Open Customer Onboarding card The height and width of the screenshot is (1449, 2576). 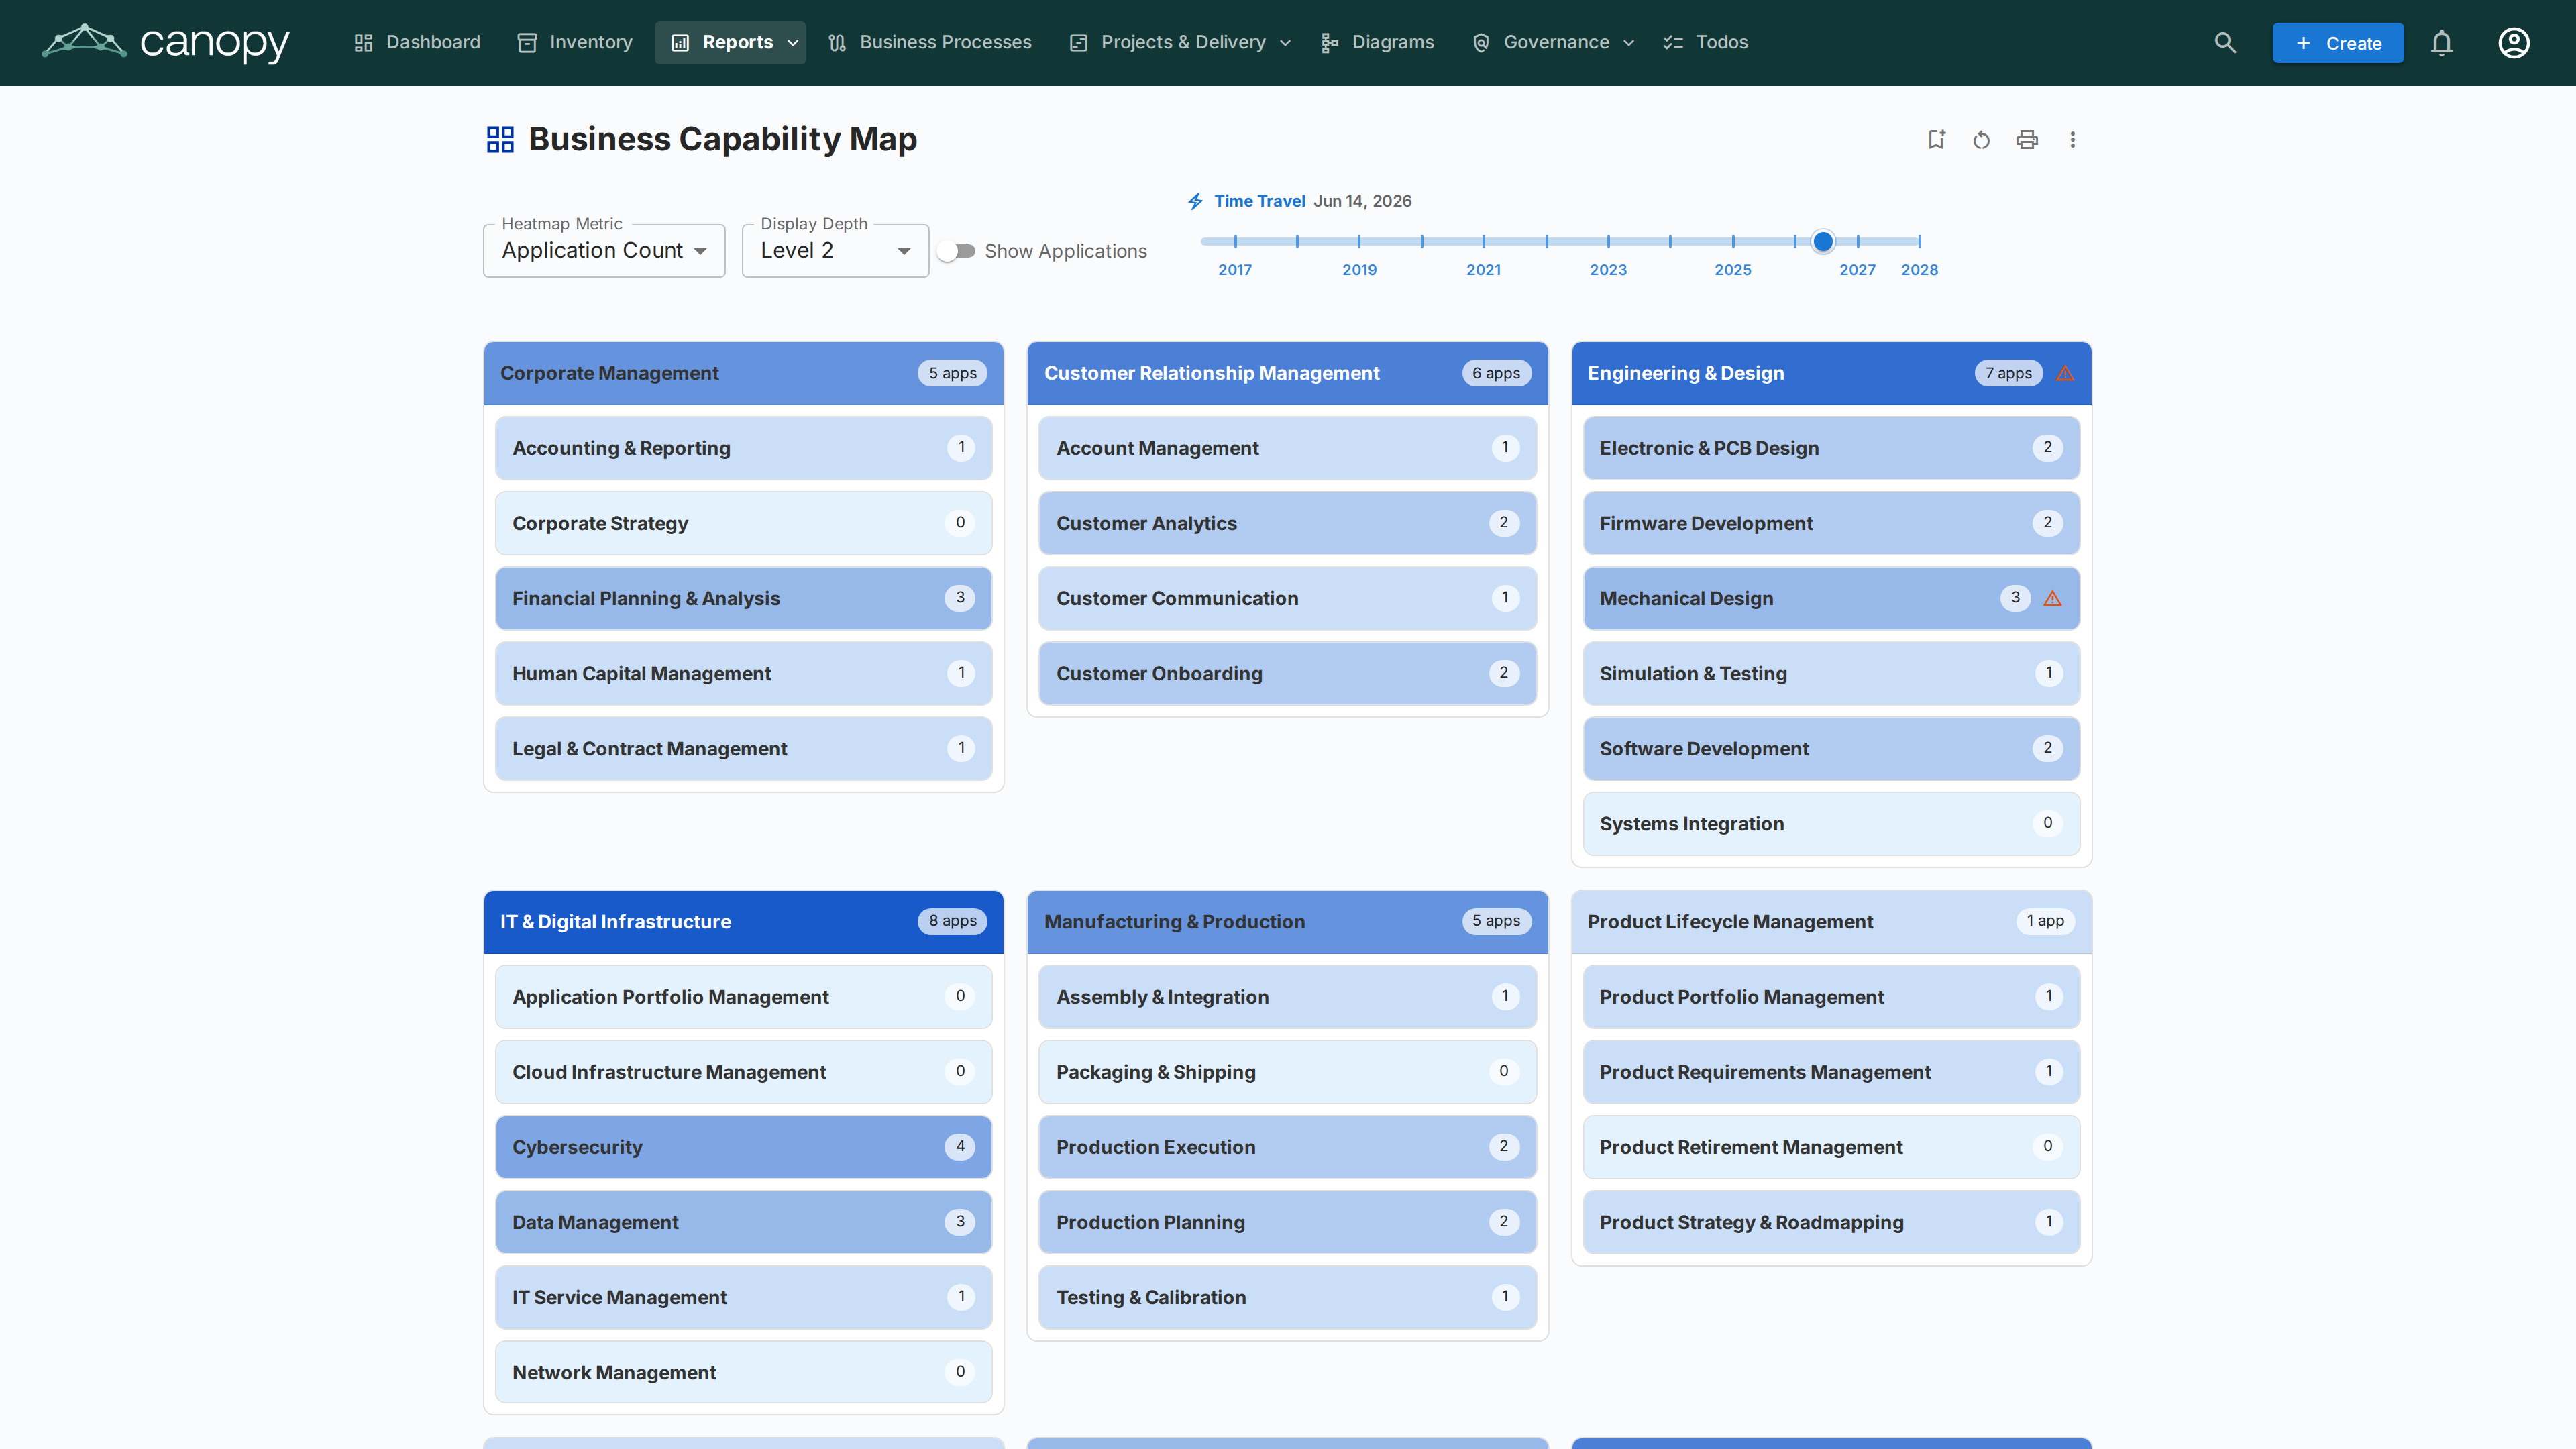(1288, 673)
